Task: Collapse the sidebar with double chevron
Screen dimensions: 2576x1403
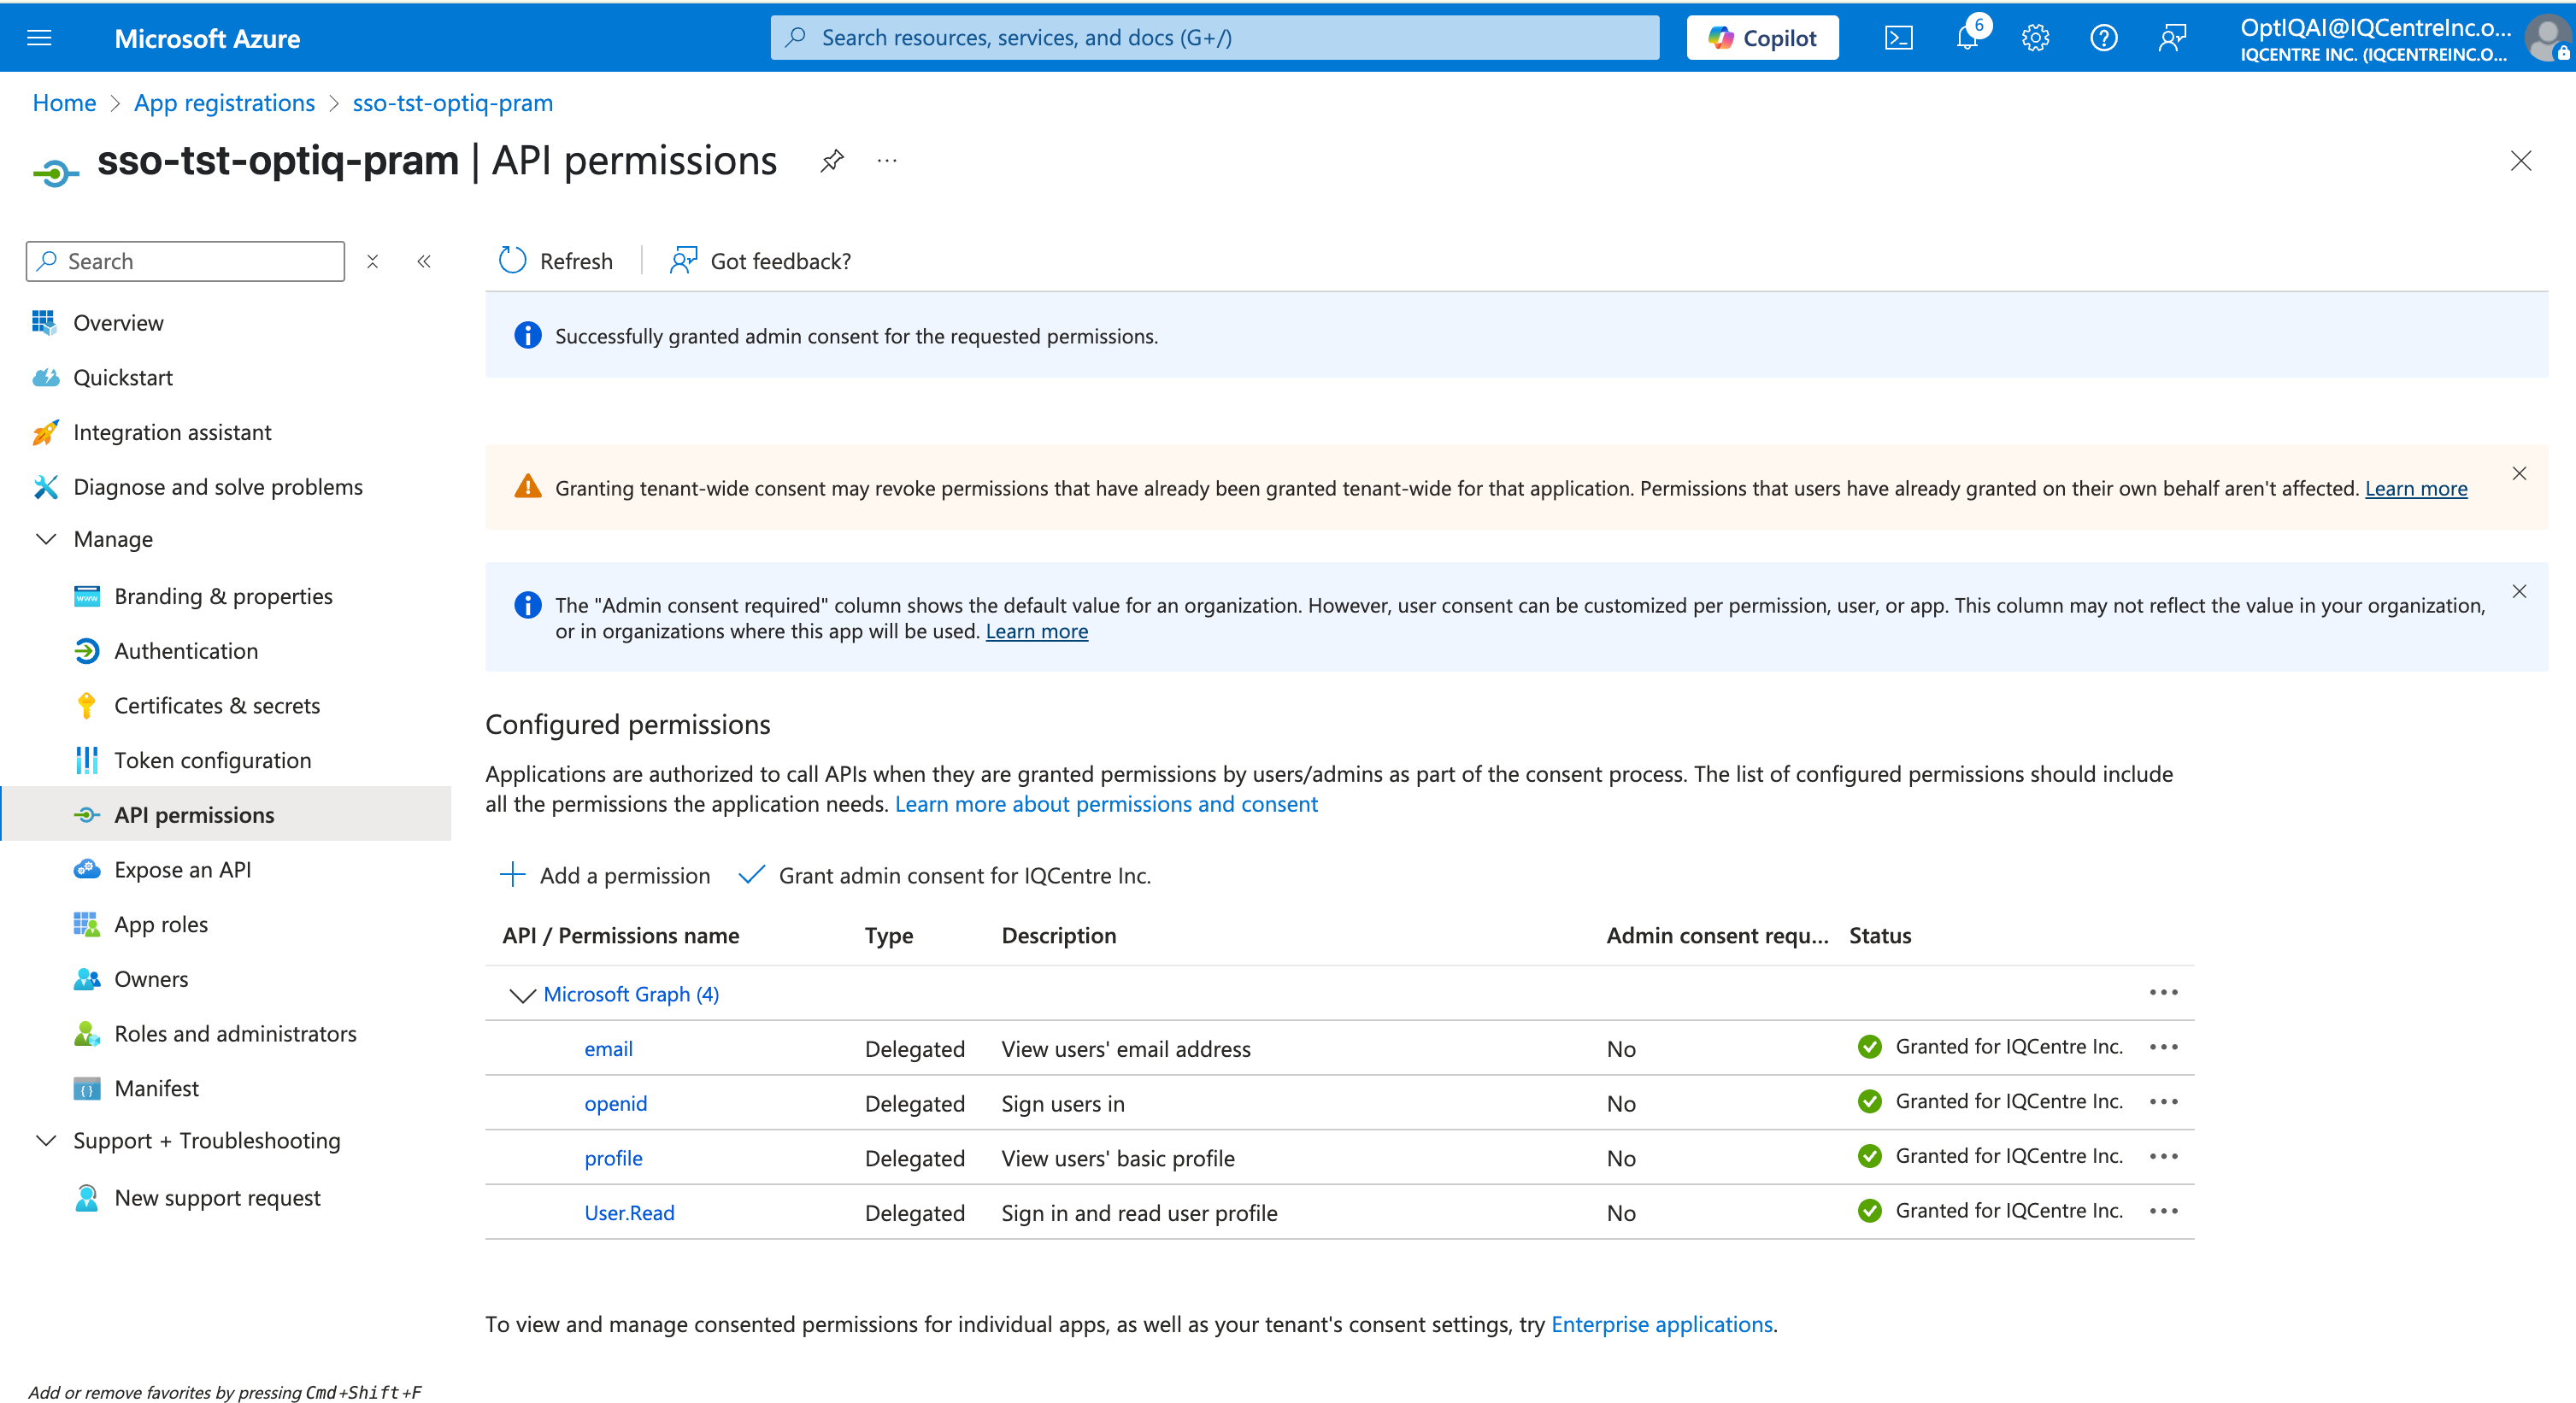Action: coord(424,261)
